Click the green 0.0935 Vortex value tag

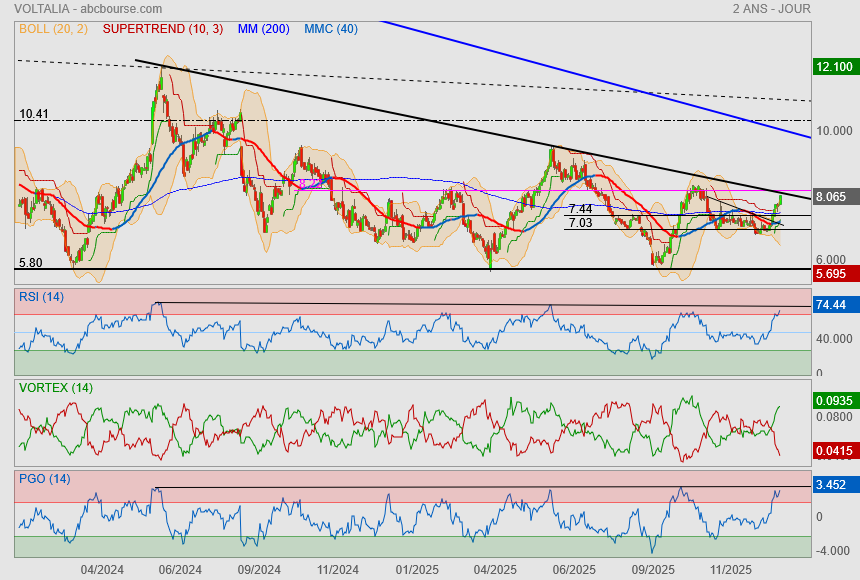834,400
